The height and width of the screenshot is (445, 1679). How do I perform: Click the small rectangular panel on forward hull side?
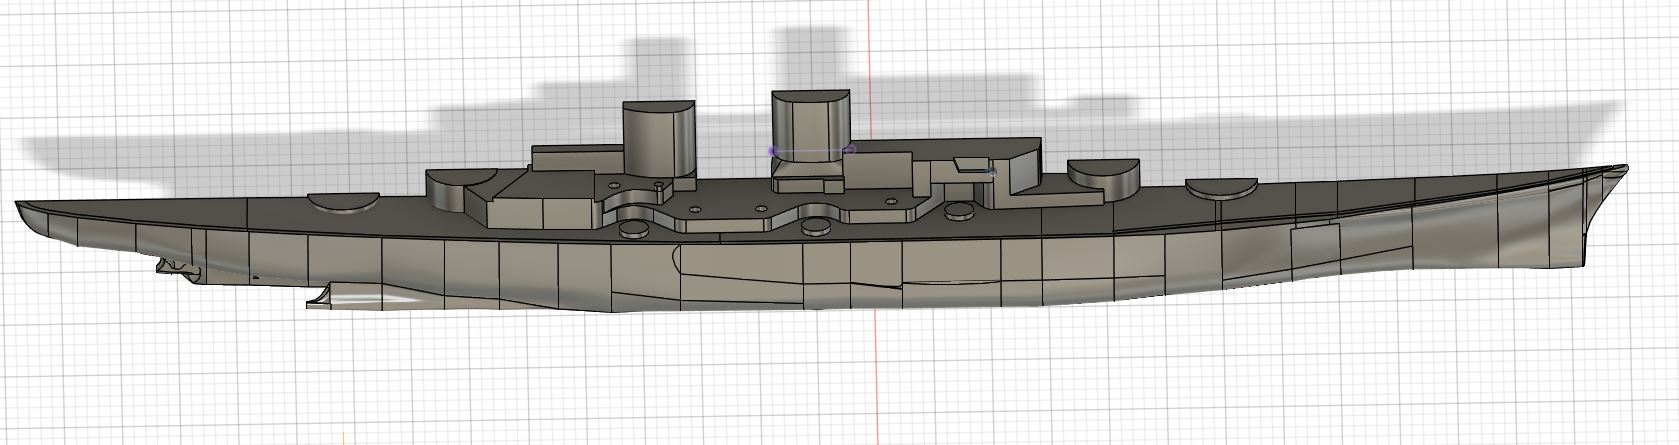[1313, 246]
